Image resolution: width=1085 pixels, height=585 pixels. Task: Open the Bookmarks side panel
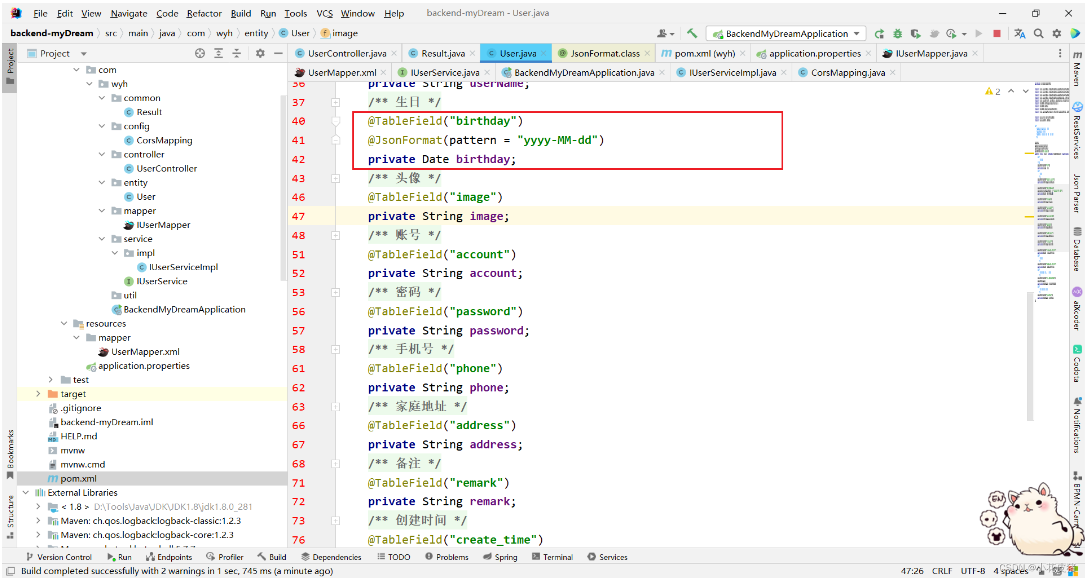tap(10, 454)
